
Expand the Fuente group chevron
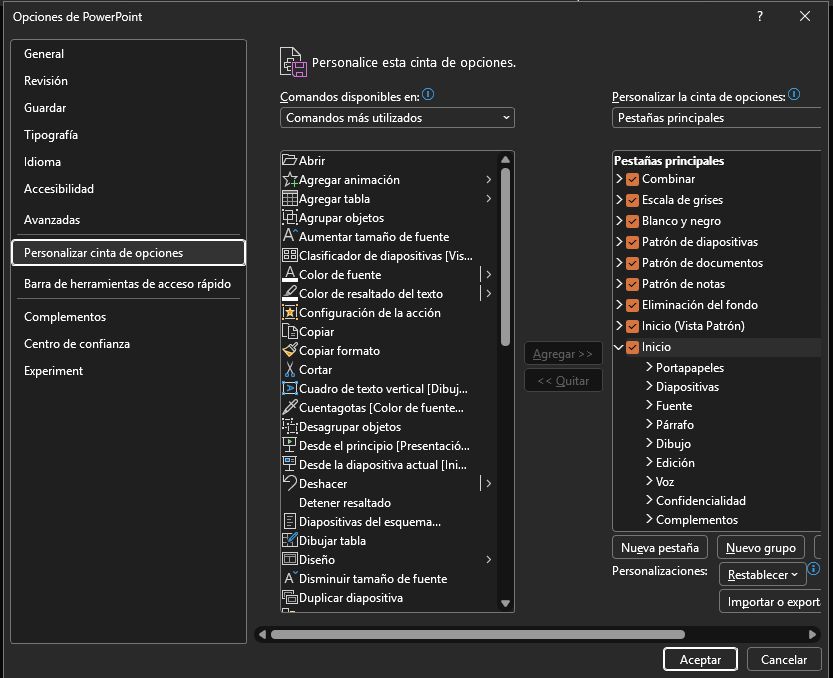(x=649, y=405)
